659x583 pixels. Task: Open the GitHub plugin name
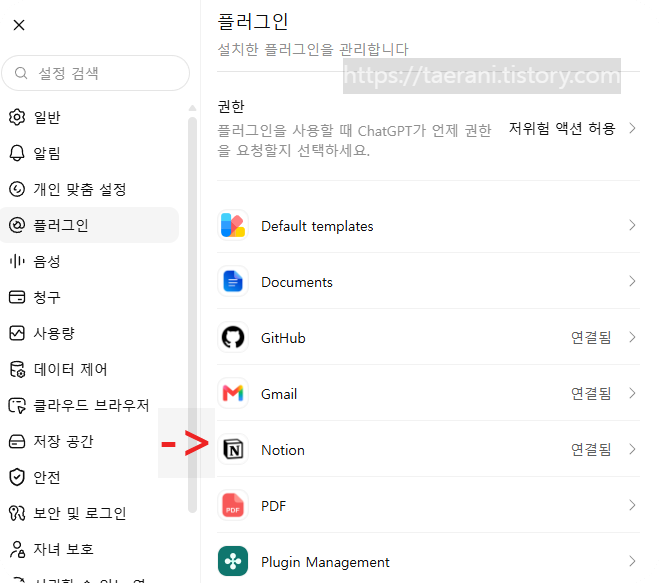[283, 338]
